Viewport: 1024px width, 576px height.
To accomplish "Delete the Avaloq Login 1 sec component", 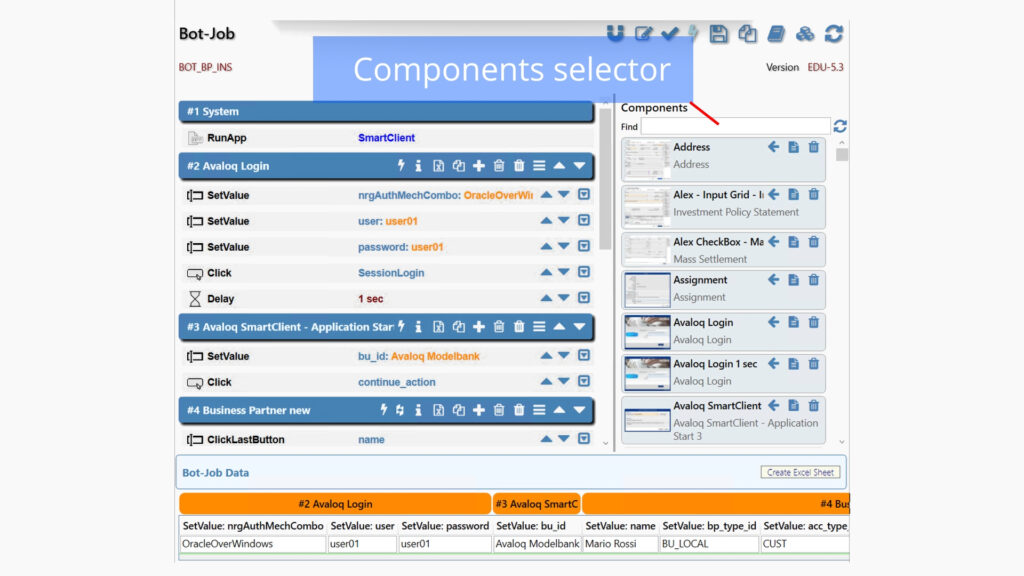I will point(814,364).
